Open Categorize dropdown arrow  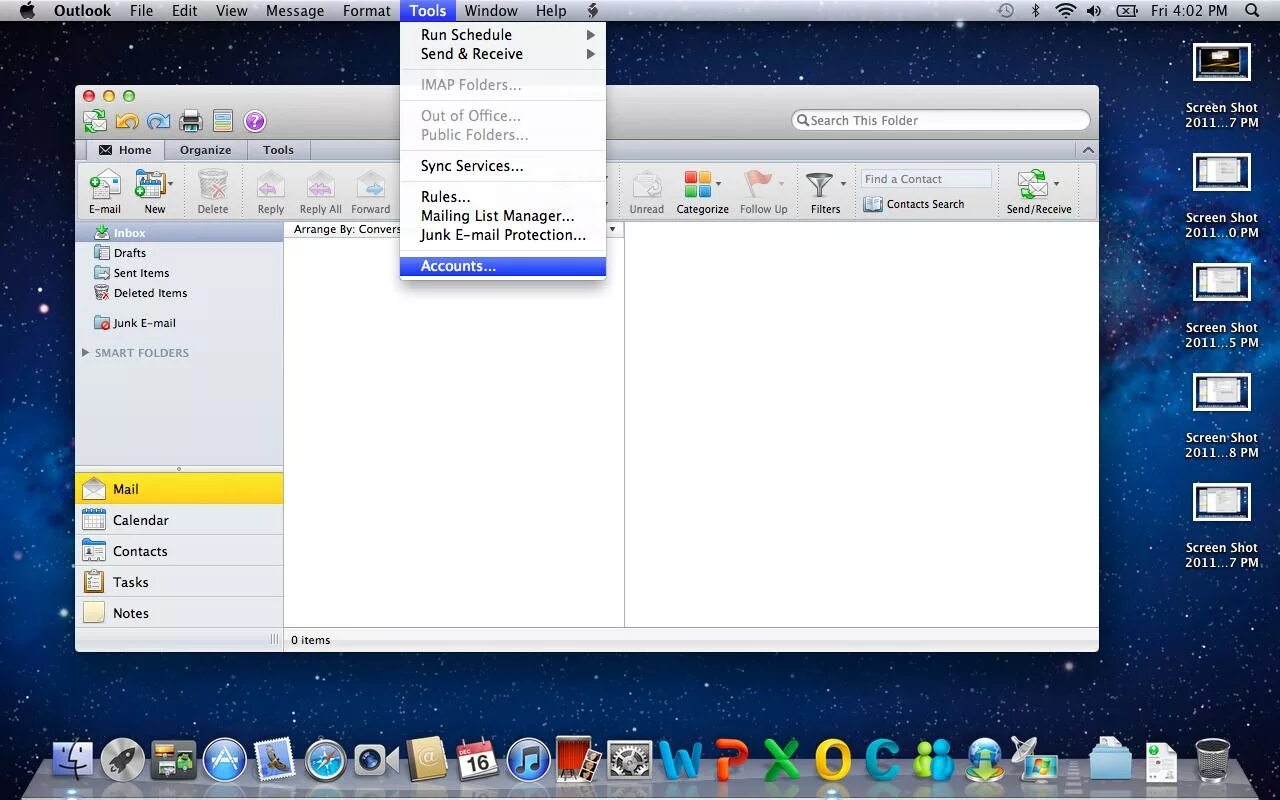718,184
